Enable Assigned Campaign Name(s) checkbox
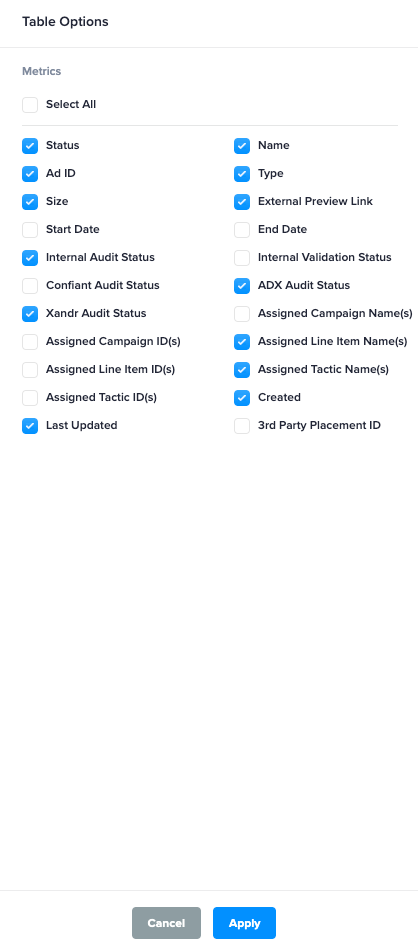418x951 pixels. (x=242, y=314)
